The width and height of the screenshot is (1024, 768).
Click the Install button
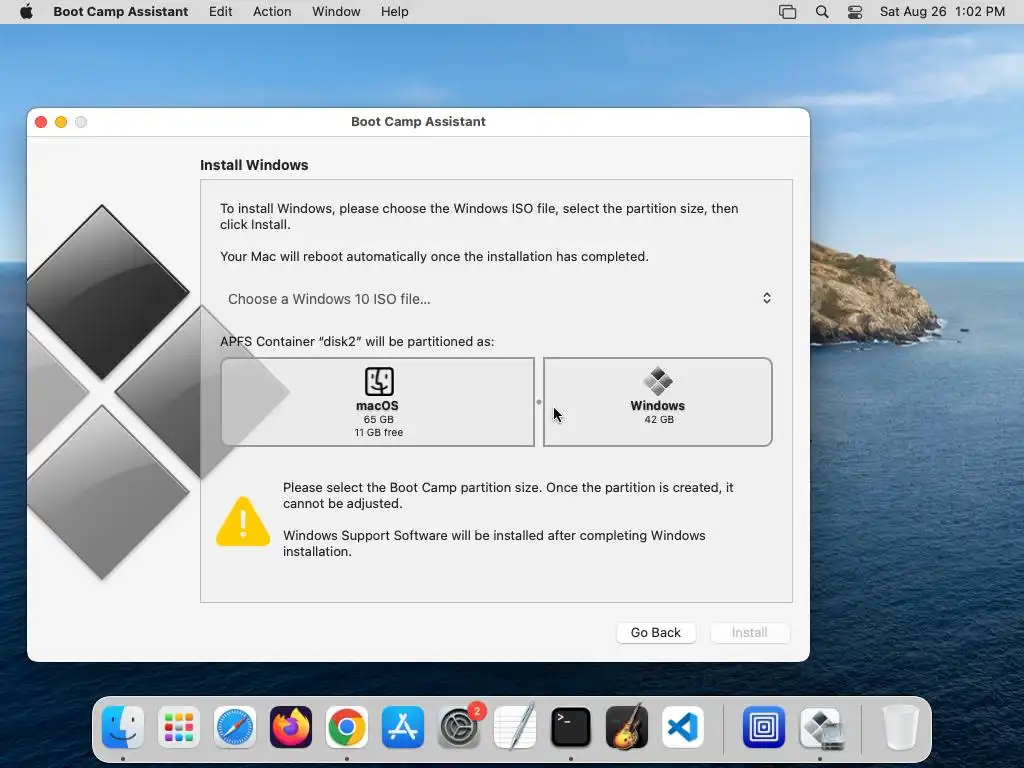click(x=750, y=632)
